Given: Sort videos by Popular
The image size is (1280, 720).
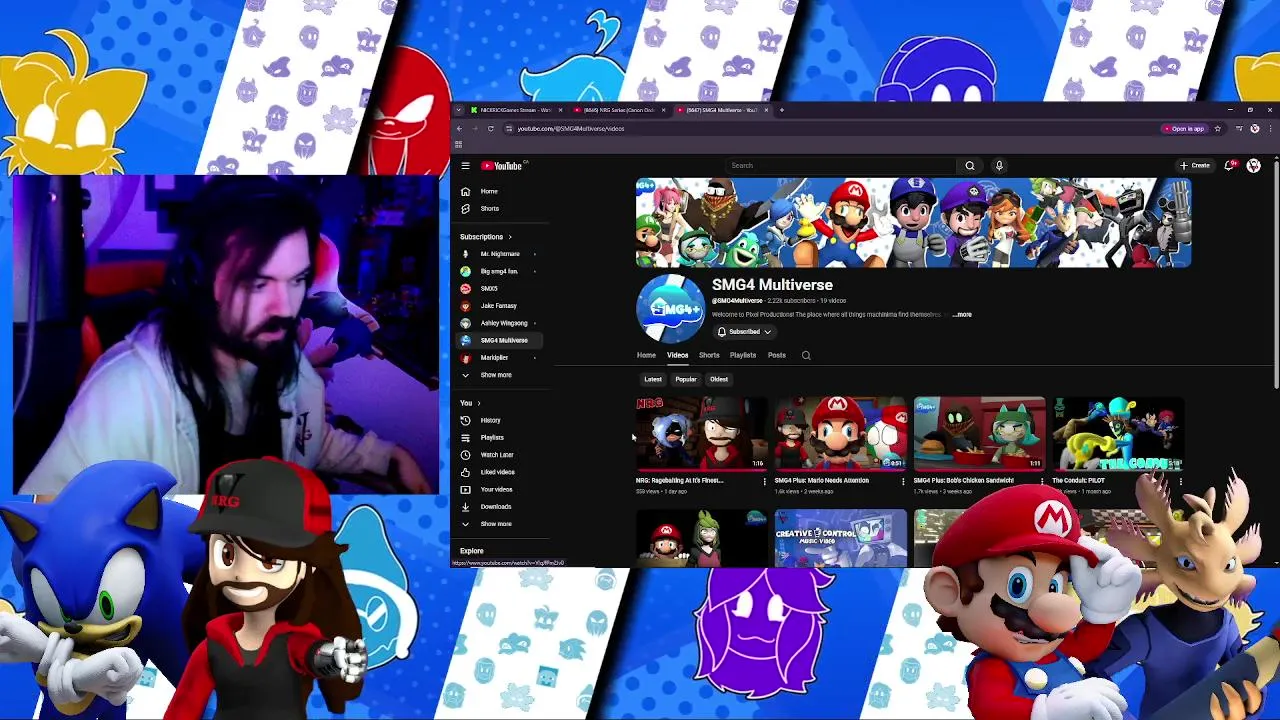Looking at the screenshot, I should [x=685, y=380].
